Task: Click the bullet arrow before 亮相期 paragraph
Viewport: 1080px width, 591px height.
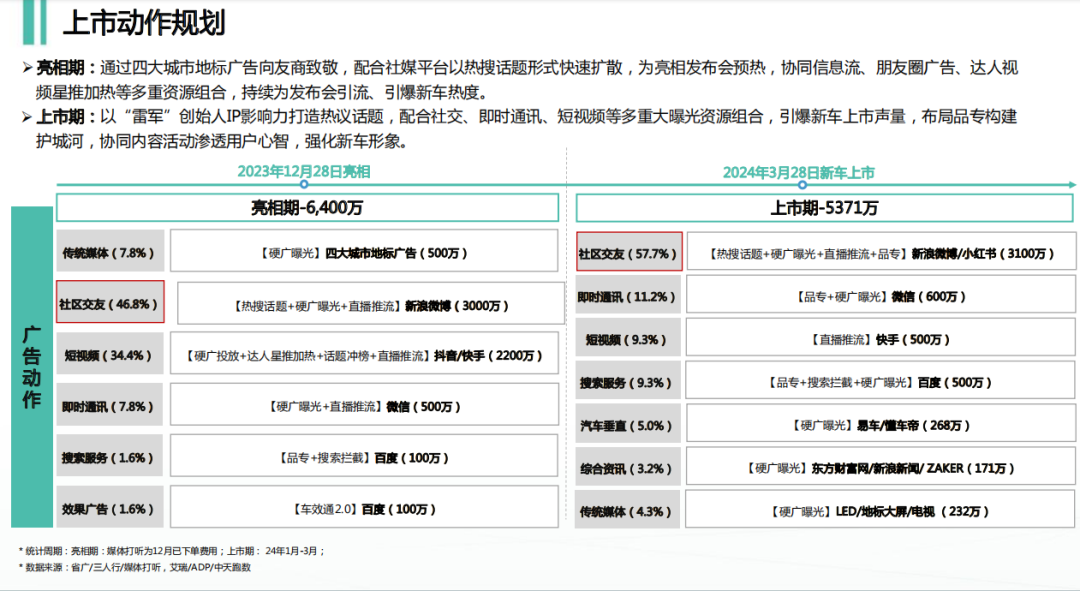Action: coord(28,69)
